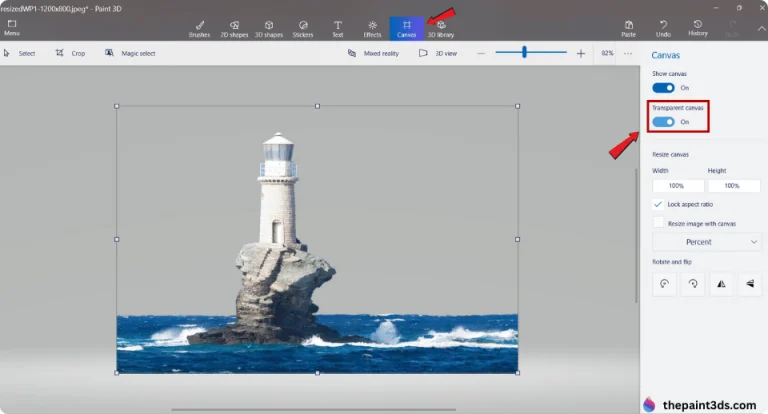
Task: Click the top-left canvas resize handle
Action: (117, 106)
